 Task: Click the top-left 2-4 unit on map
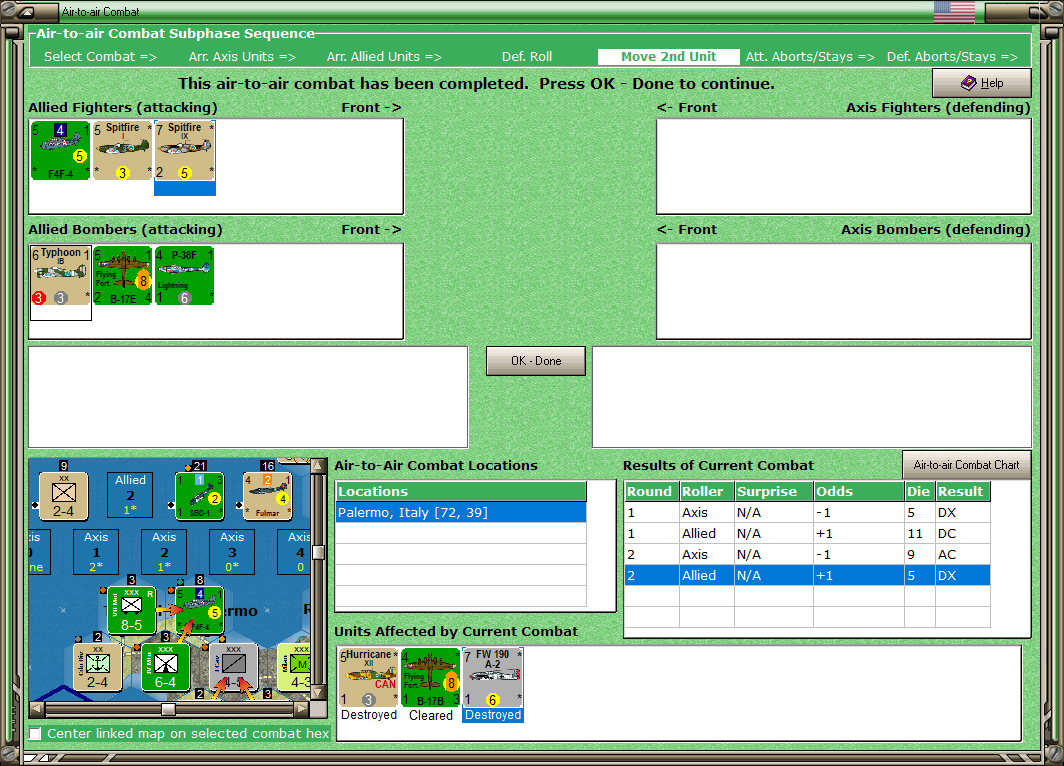click(x=64, y=497)
